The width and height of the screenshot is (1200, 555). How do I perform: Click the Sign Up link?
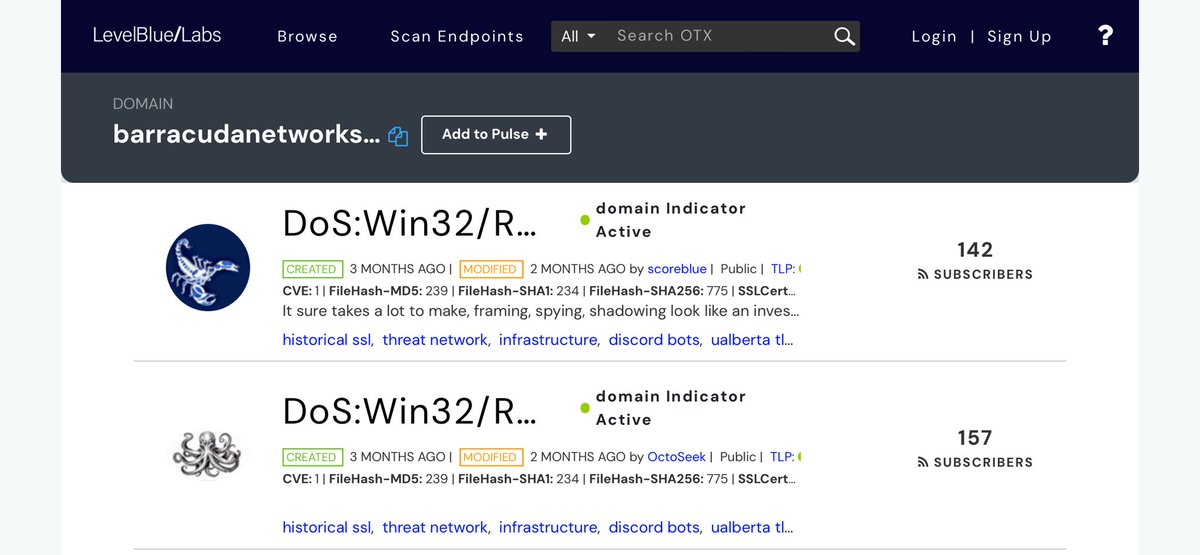(1019, 36)
